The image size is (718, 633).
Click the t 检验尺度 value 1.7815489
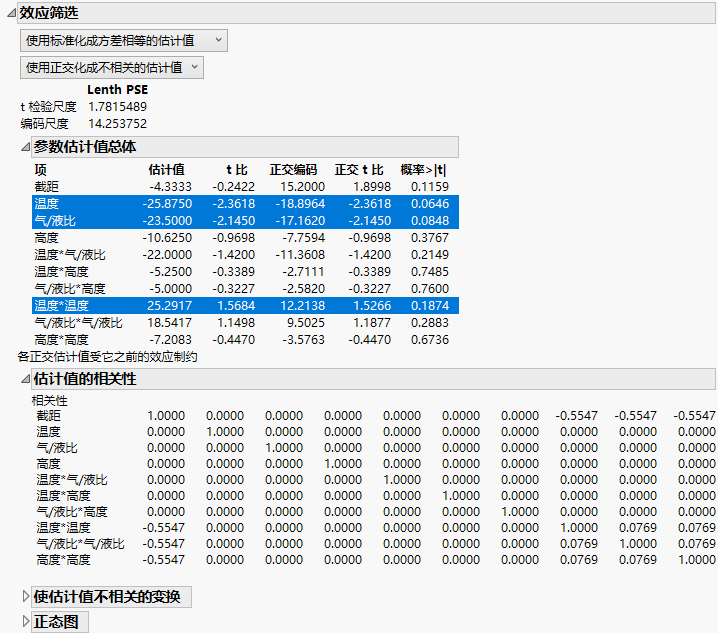[x=117, y=107]
